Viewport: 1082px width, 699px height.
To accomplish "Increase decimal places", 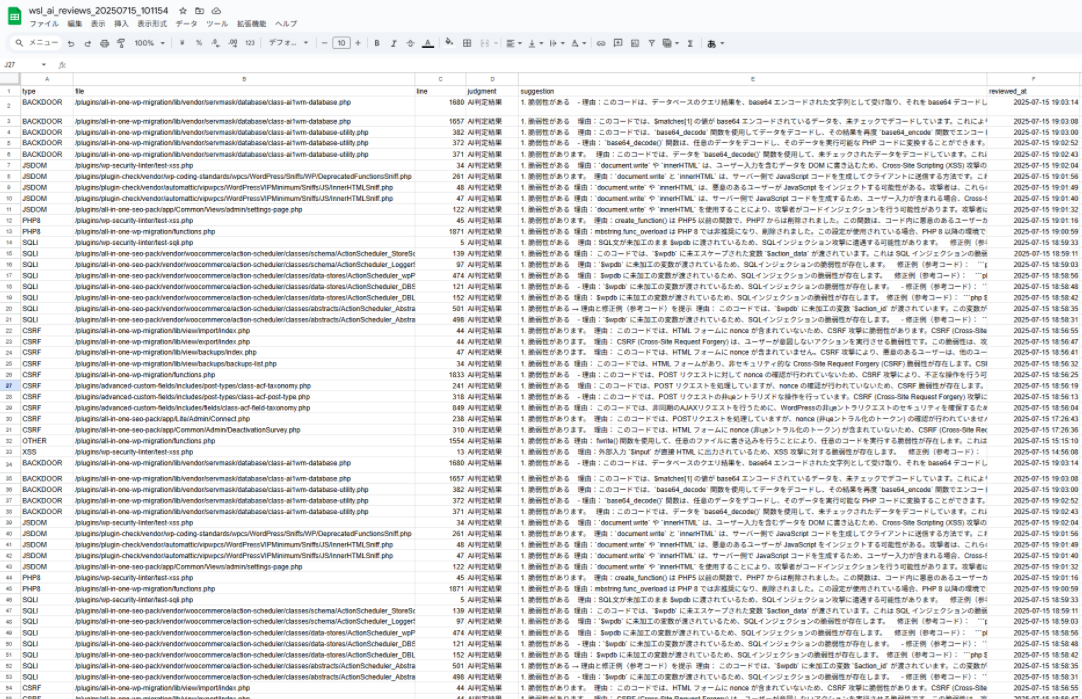I will [233, 43].
